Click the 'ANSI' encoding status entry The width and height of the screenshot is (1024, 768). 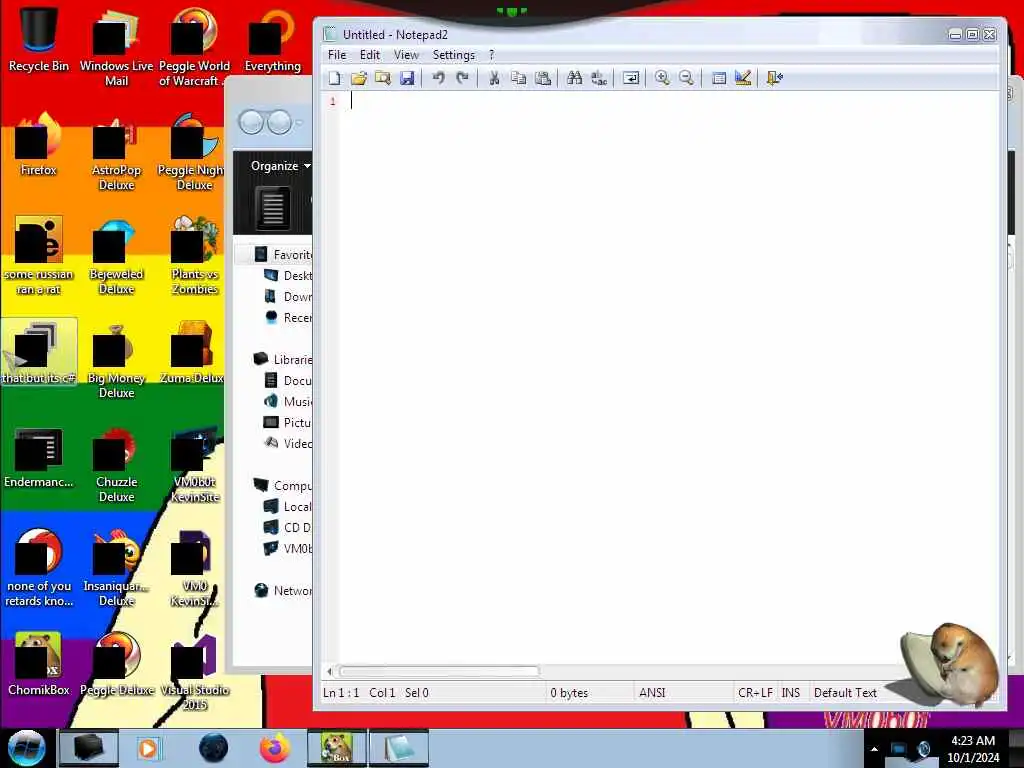point(652,693)
